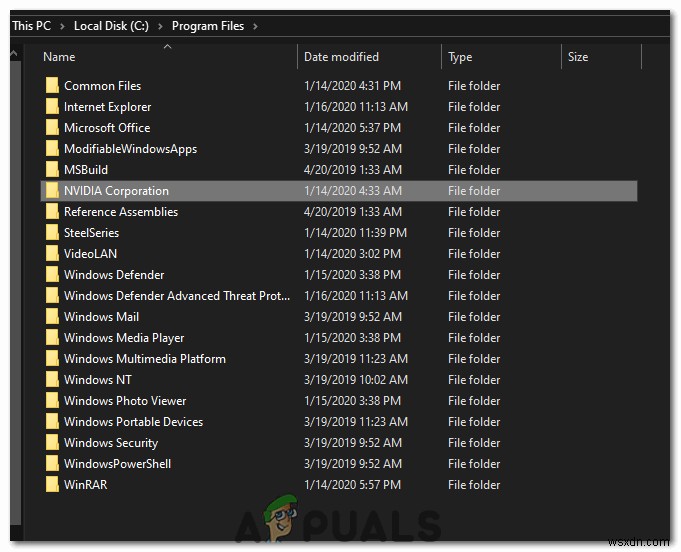Expand the chevron after Program Files
The image size is (681, 552).
pos(255,26)
